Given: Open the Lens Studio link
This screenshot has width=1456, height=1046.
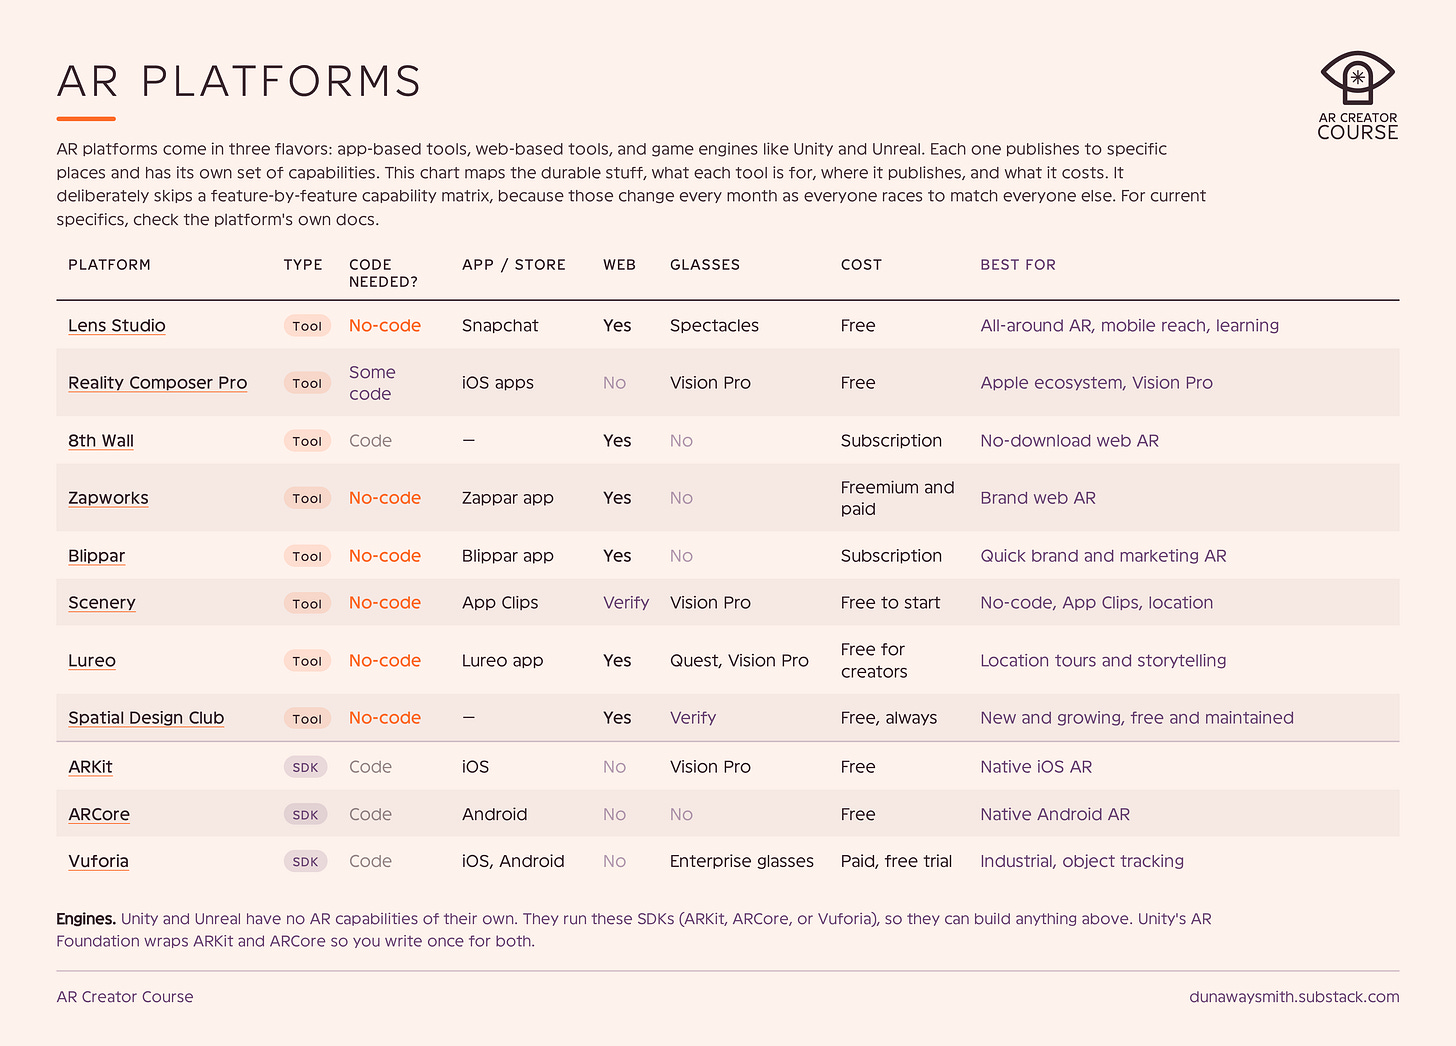Looking at the screenshot, I should point(117,326).
